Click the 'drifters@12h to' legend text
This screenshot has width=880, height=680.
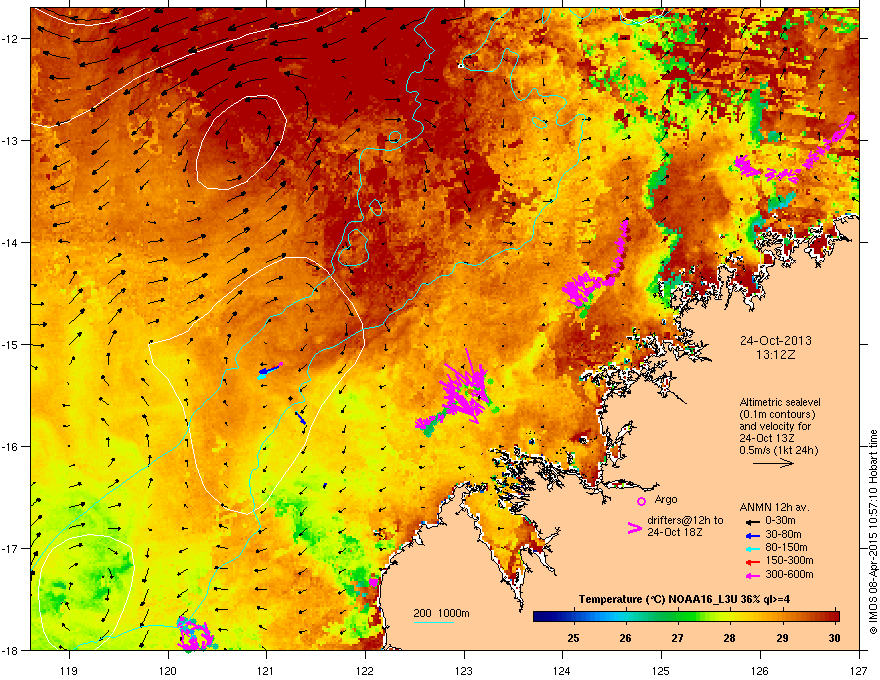pos(685,521)
